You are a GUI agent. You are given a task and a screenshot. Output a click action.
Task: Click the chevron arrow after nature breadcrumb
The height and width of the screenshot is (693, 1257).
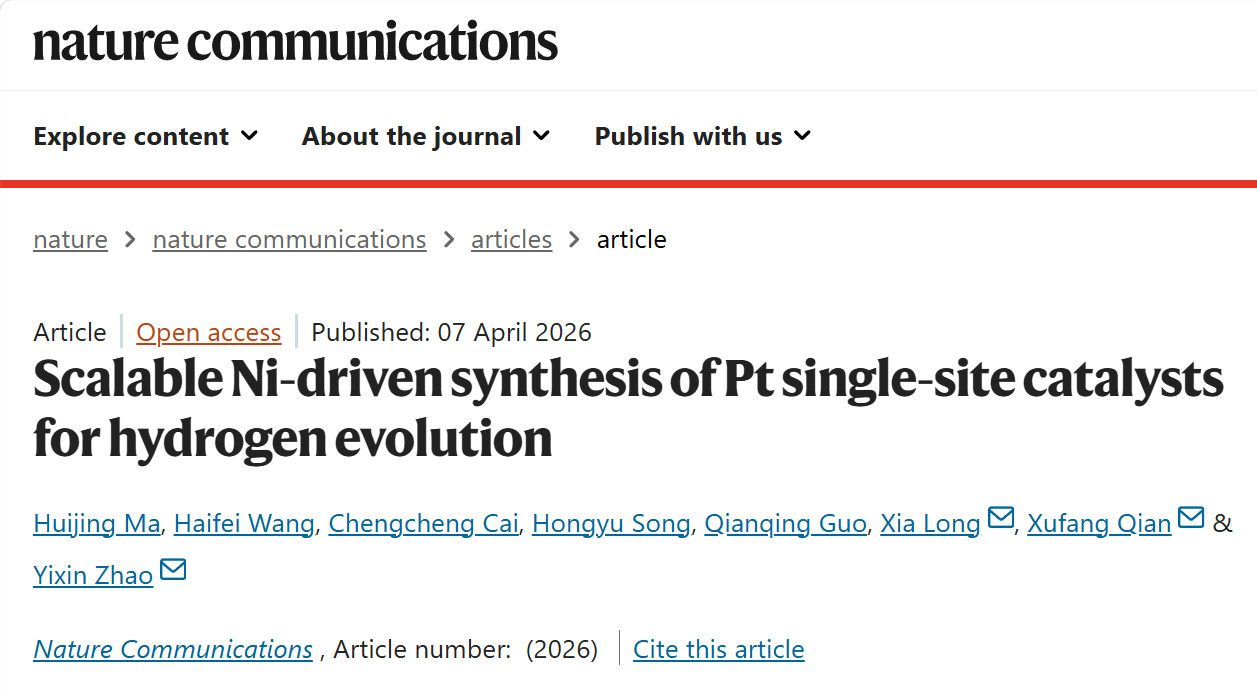click(x=130, y=240)
